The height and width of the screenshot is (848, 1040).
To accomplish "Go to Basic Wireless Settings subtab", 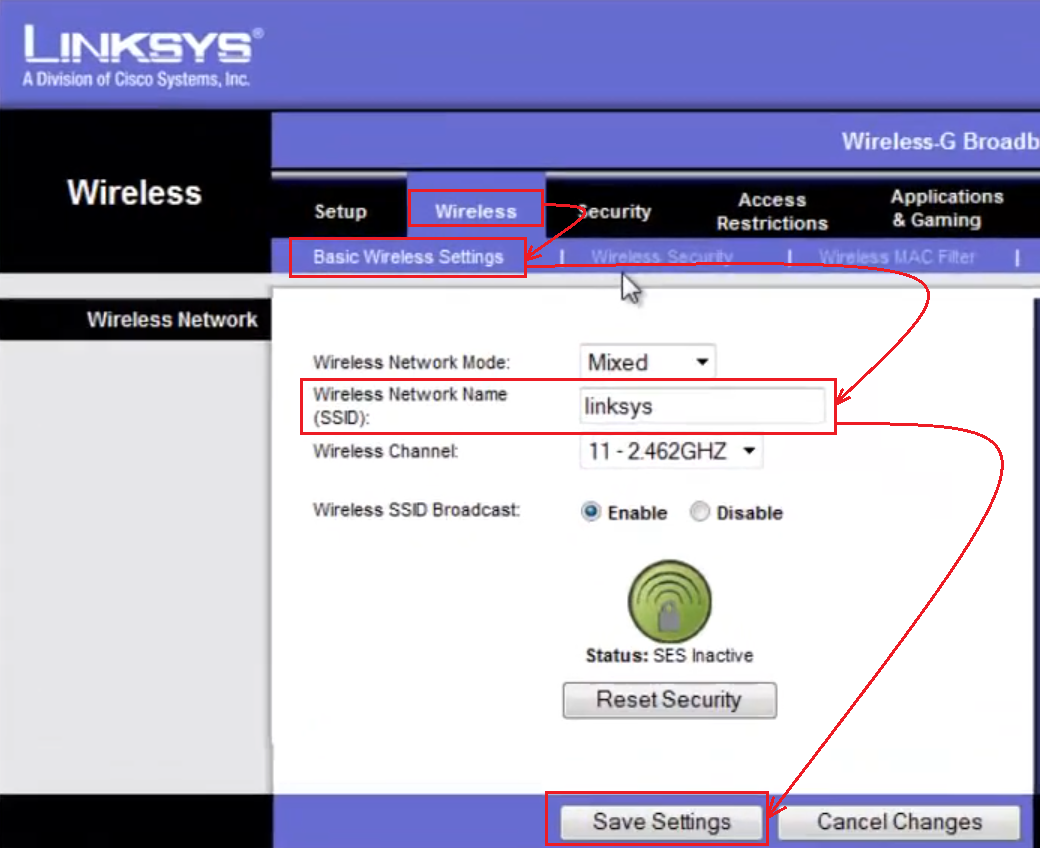I will point(408,257).
